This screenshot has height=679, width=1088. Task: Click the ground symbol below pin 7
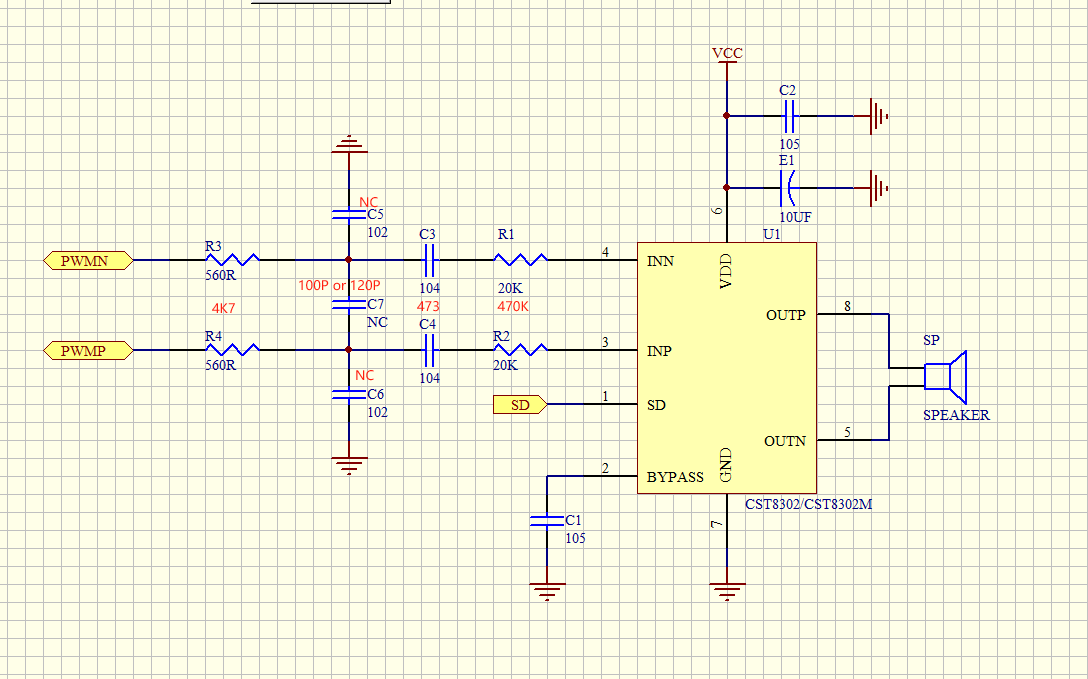(727, 592)
